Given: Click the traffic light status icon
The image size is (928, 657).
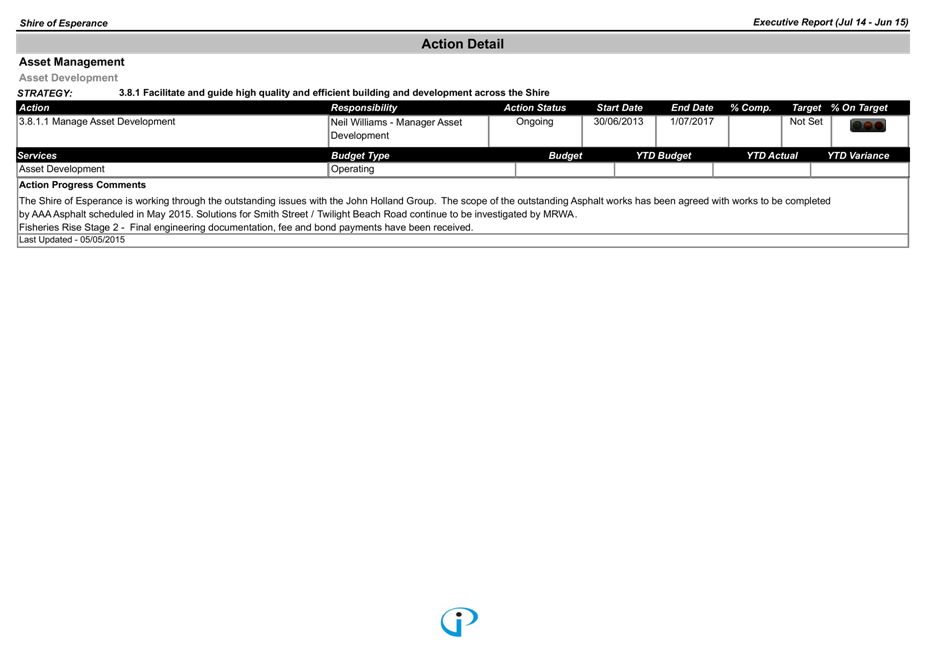Looking at the screenshot, I should point(868,125).
